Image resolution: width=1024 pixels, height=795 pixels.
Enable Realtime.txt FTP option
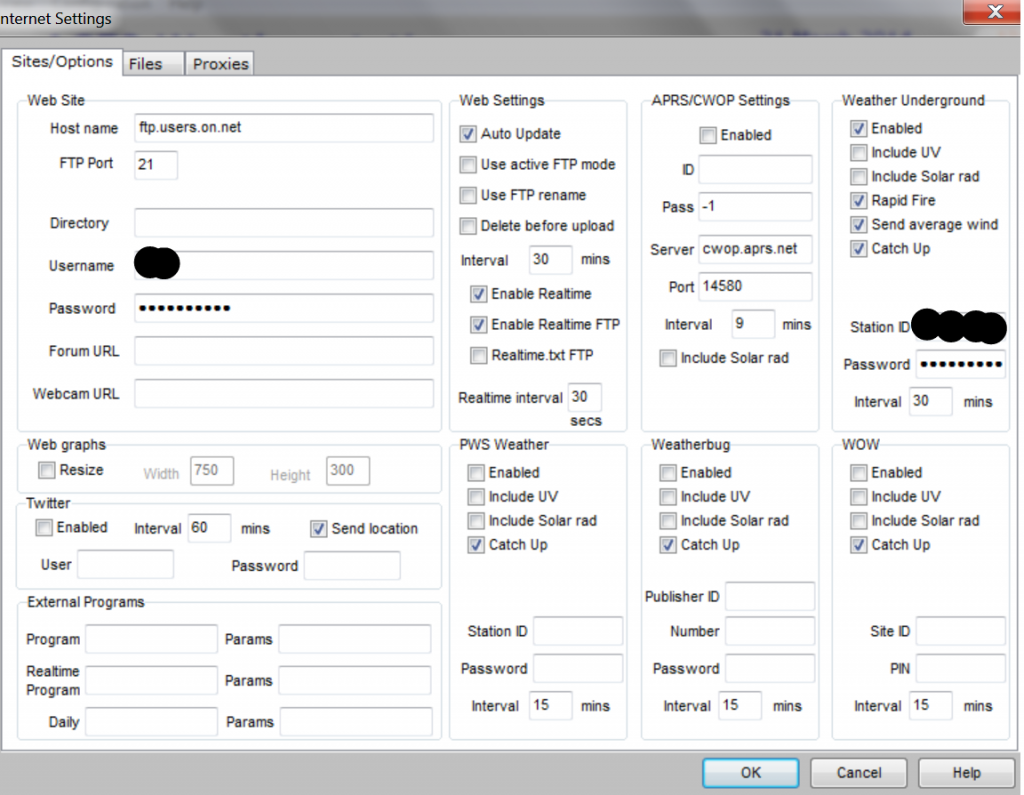point(478,355)
